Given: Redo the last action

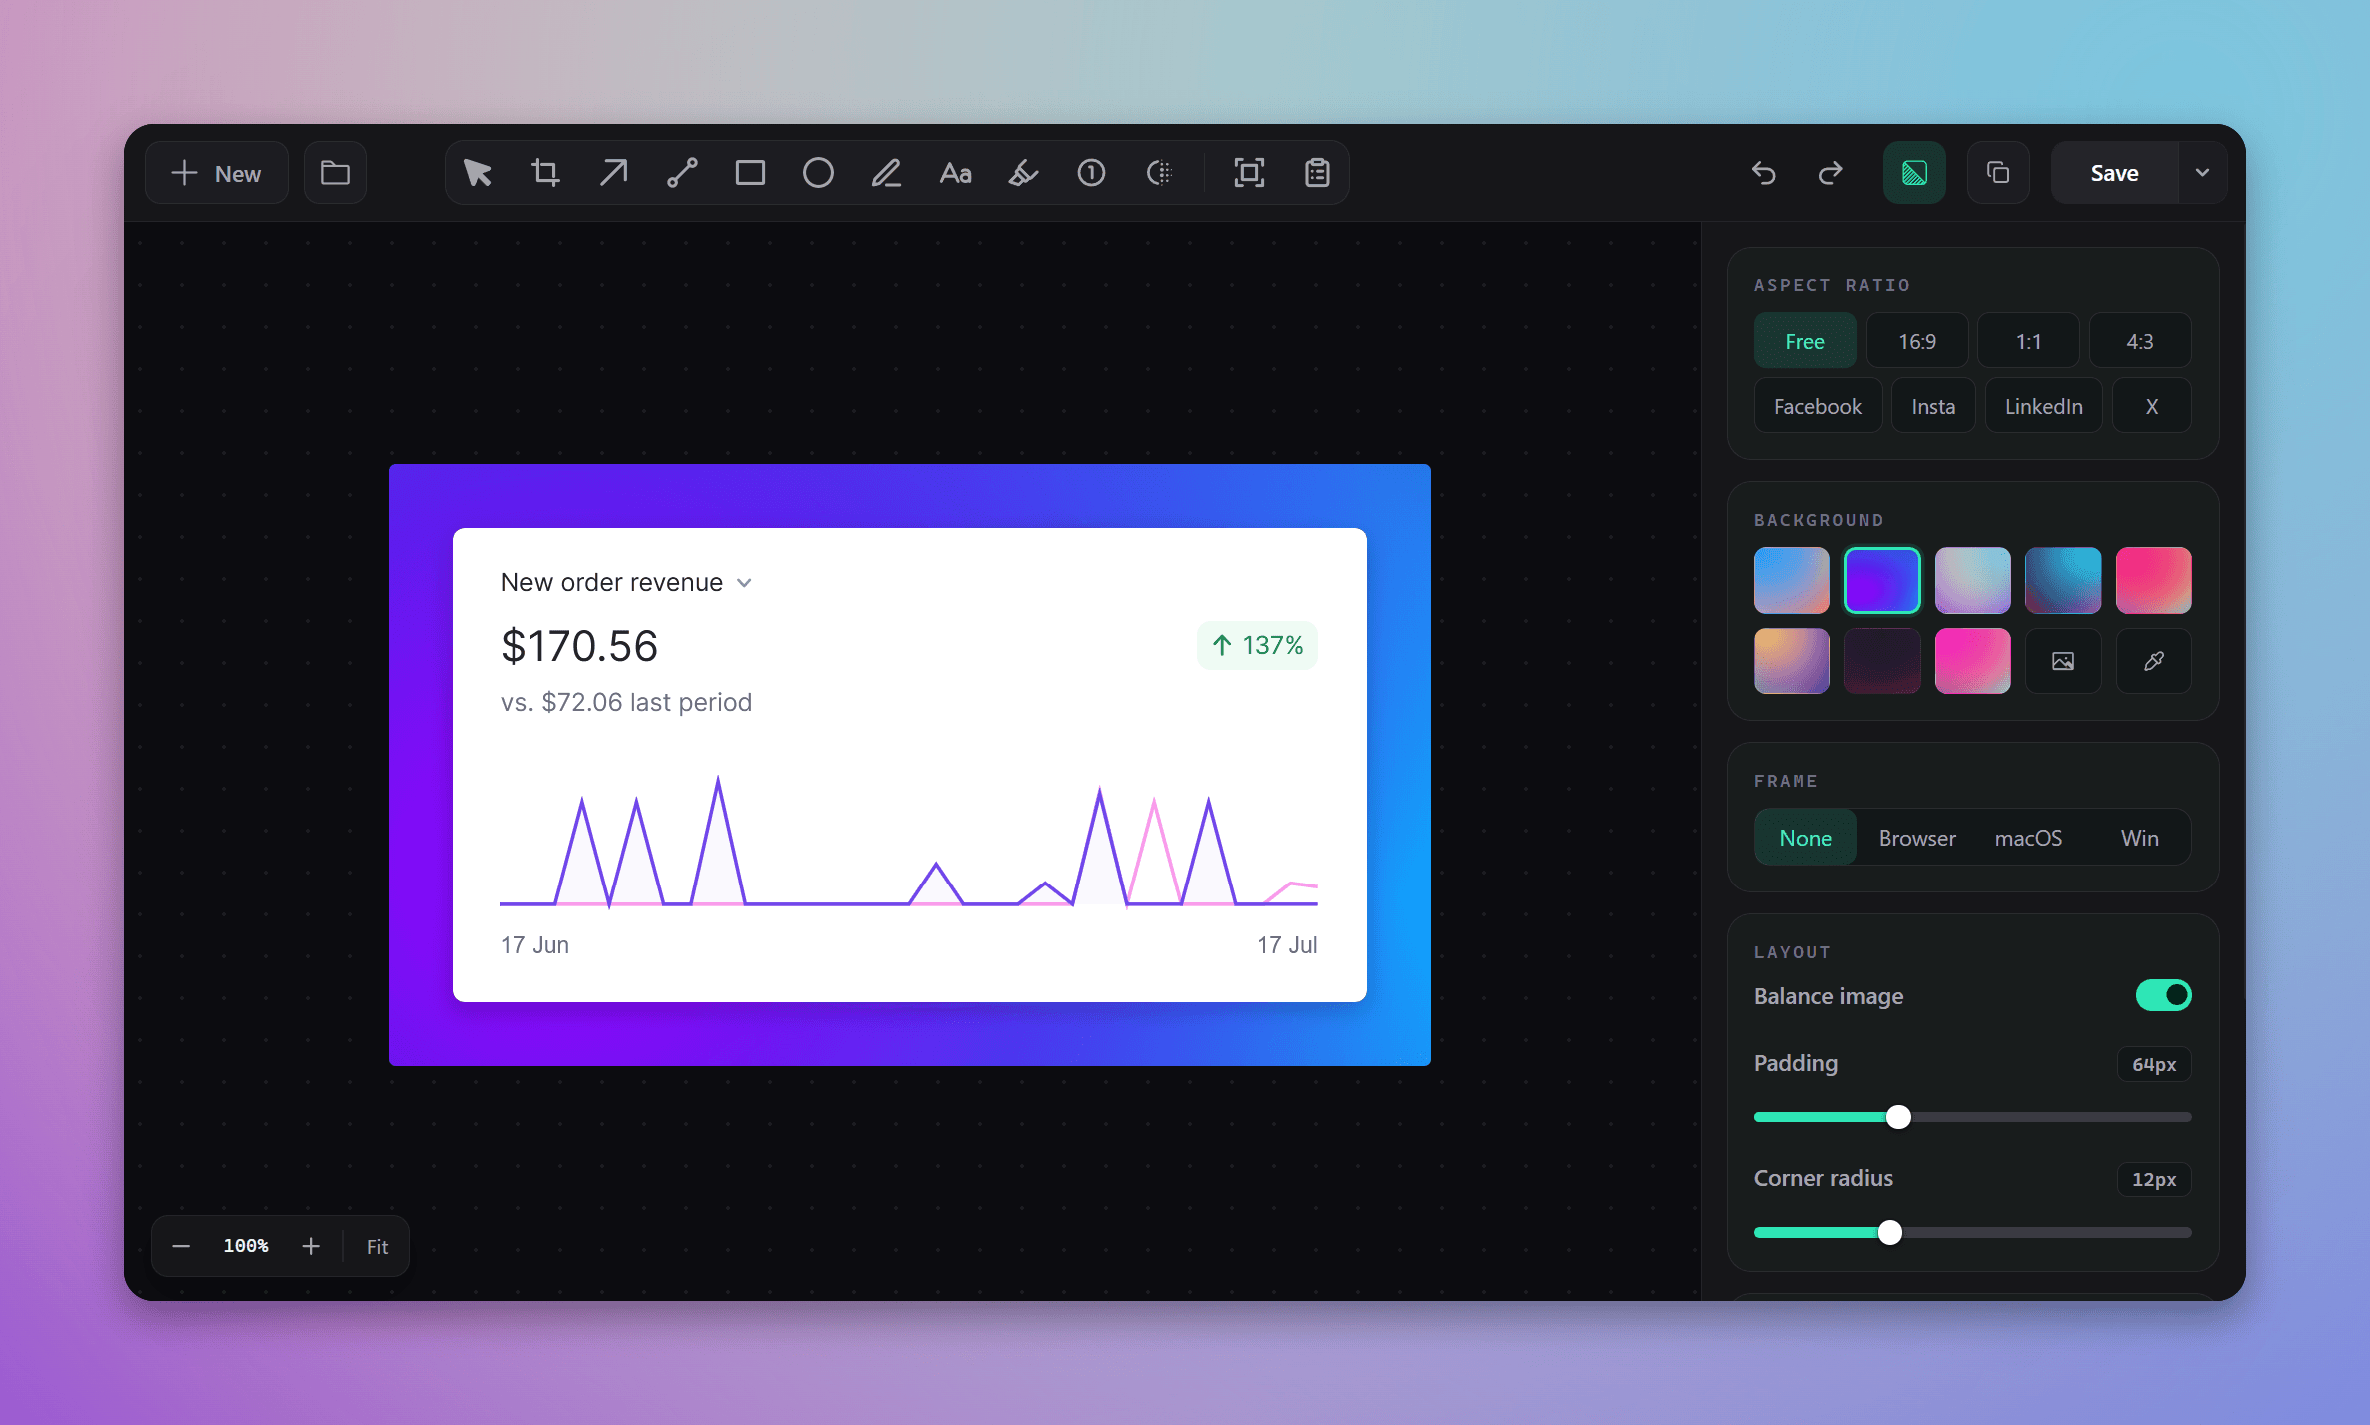Looking at the screenshot, I should 1830,173.
